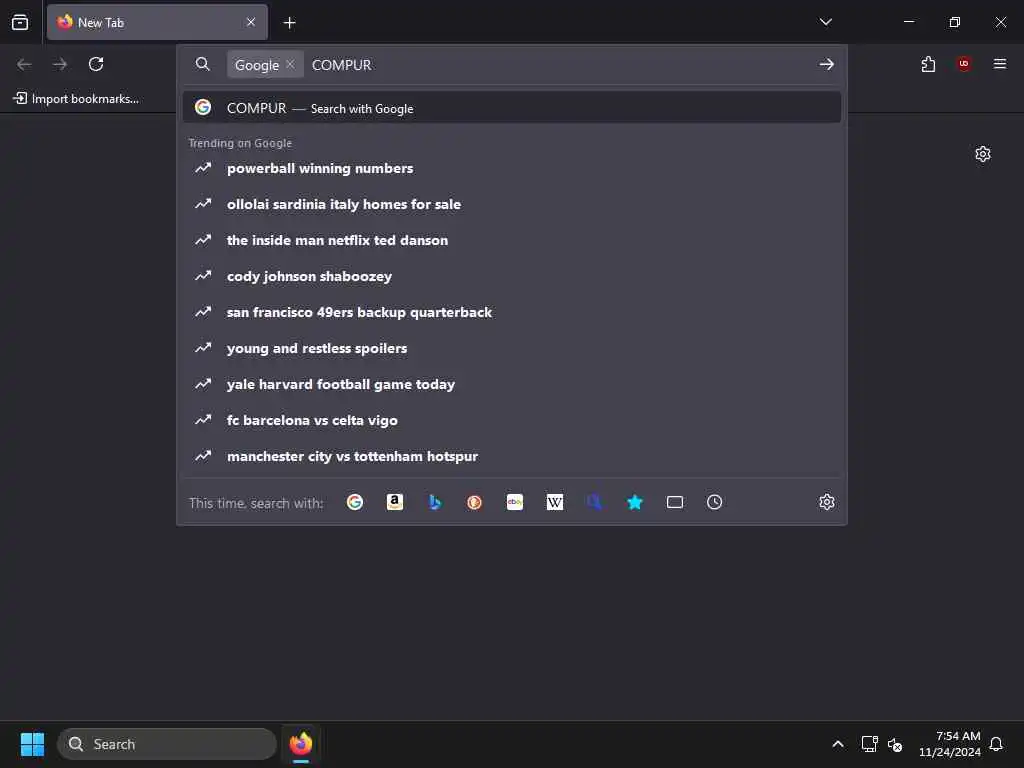
Task: Click the Windows taskbar Search box
Action: [167, 744]
